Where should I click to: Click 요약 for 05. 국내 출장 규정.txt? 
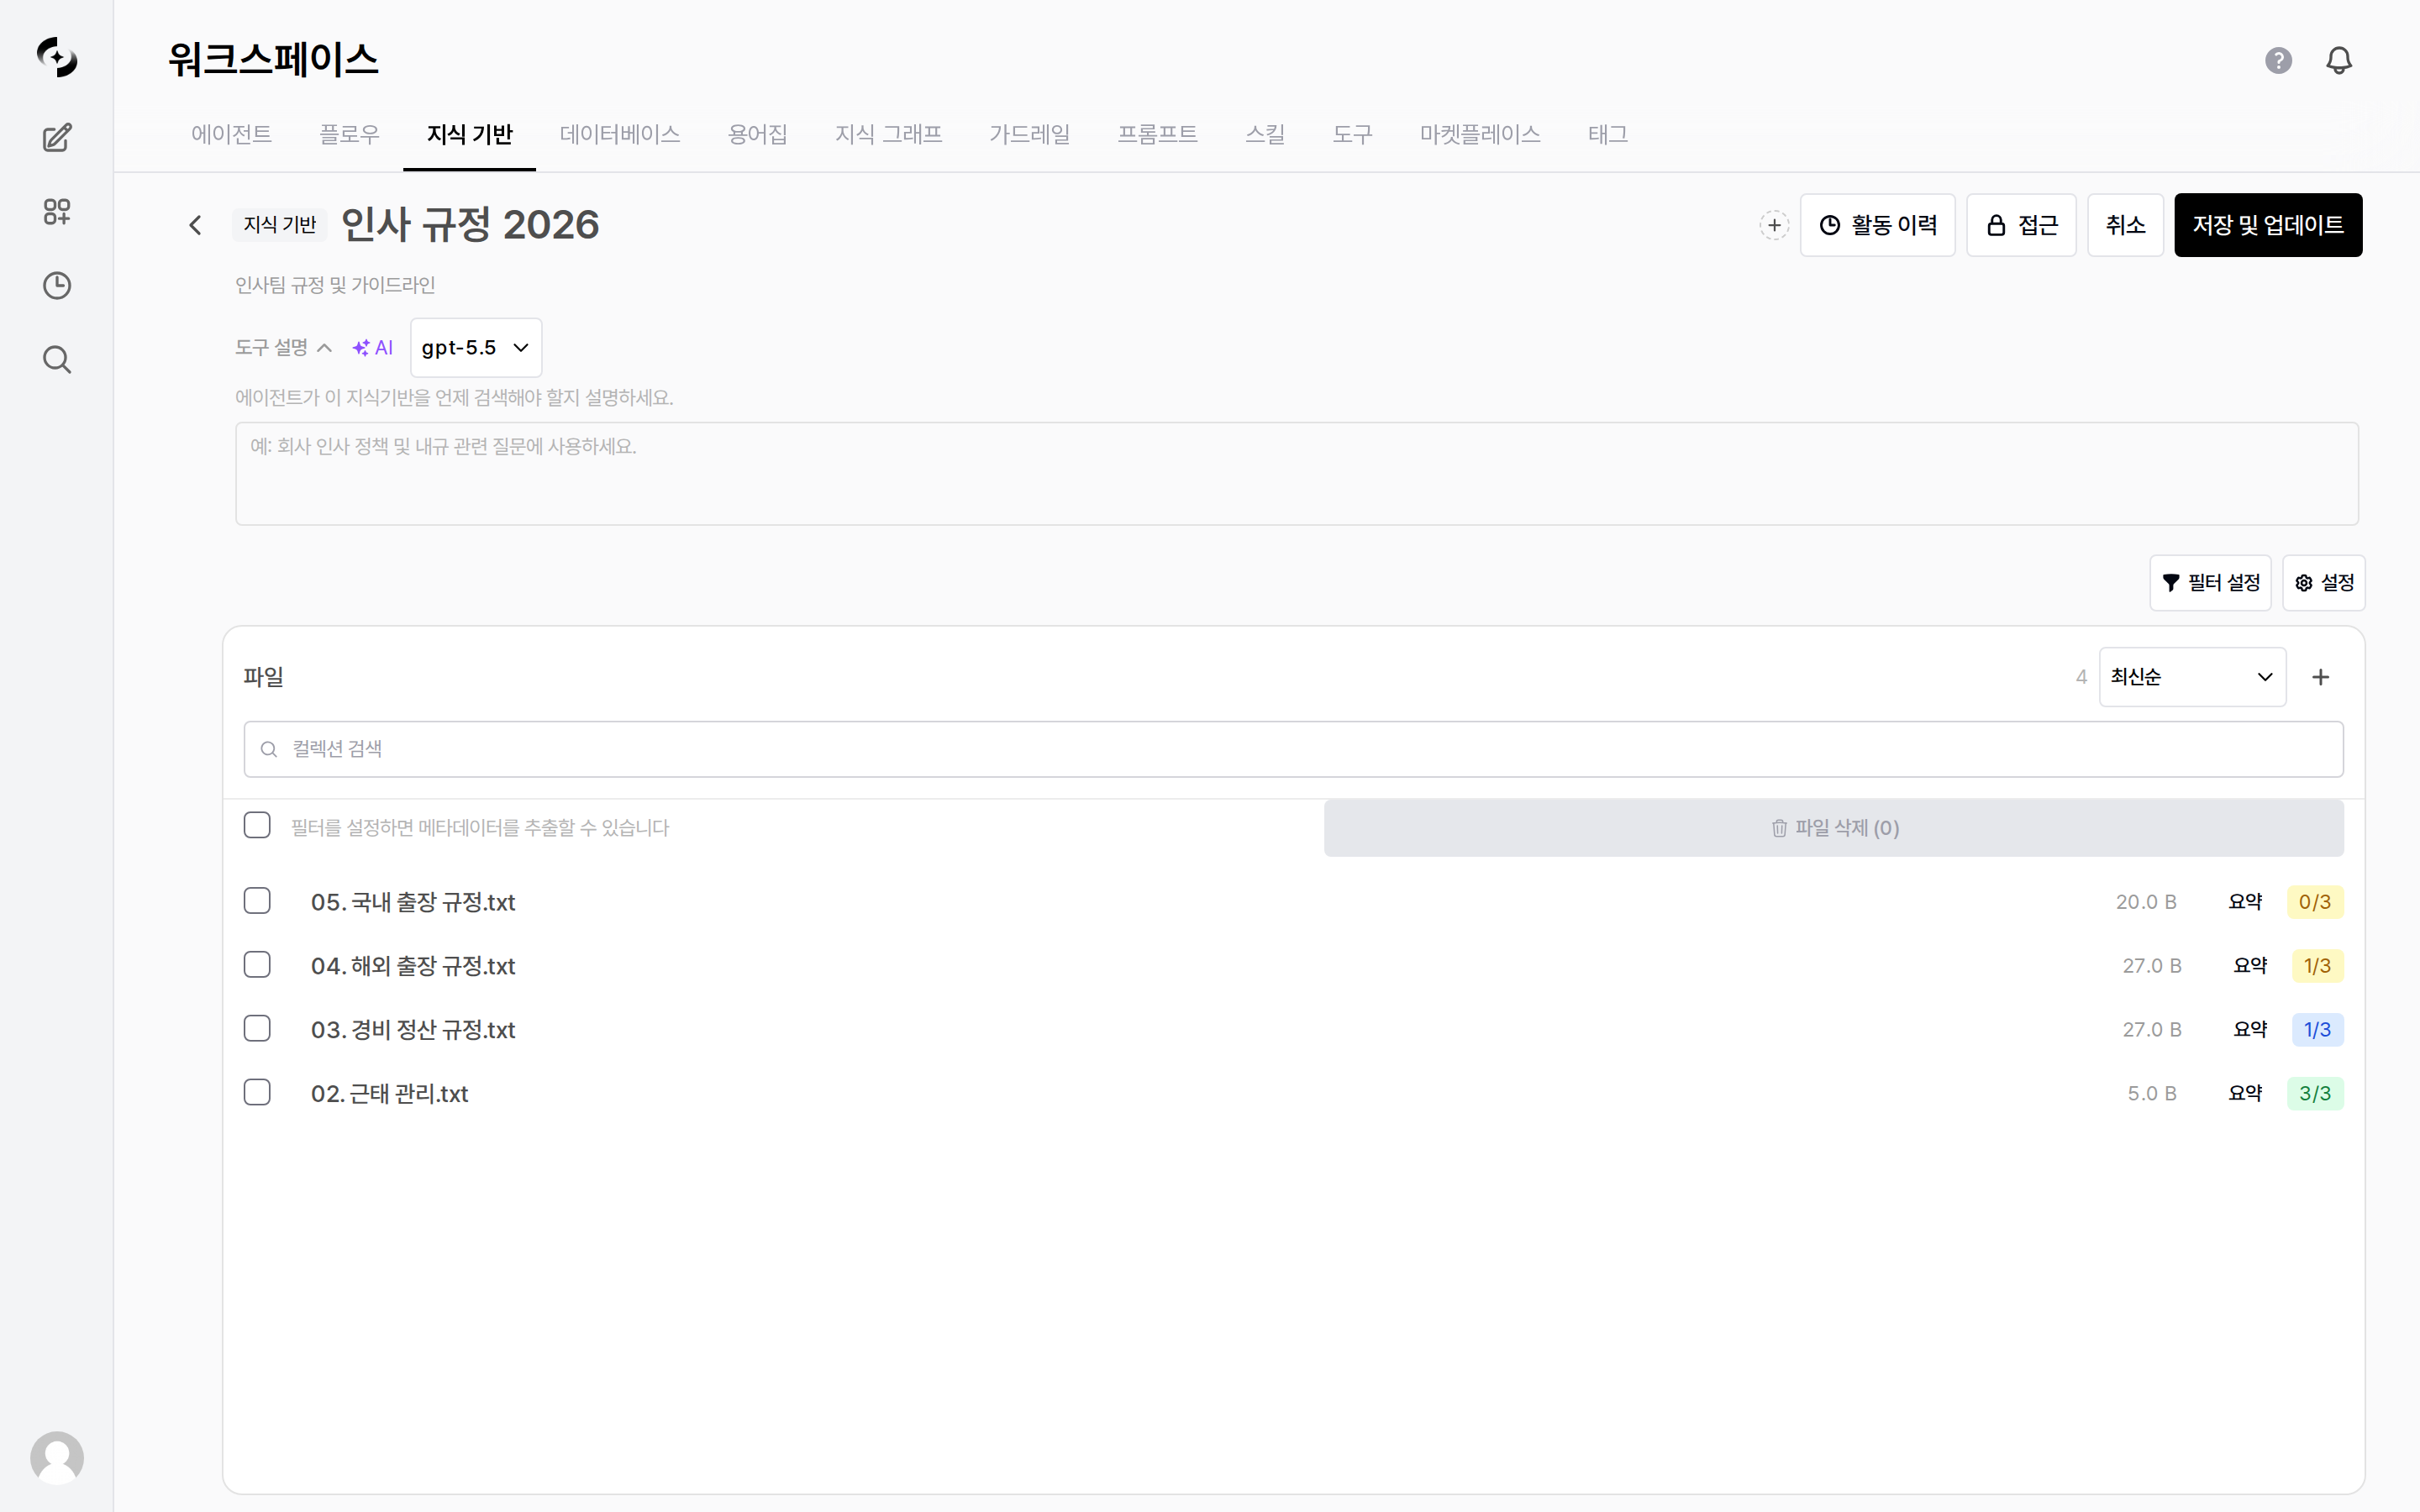point(2245,902)
